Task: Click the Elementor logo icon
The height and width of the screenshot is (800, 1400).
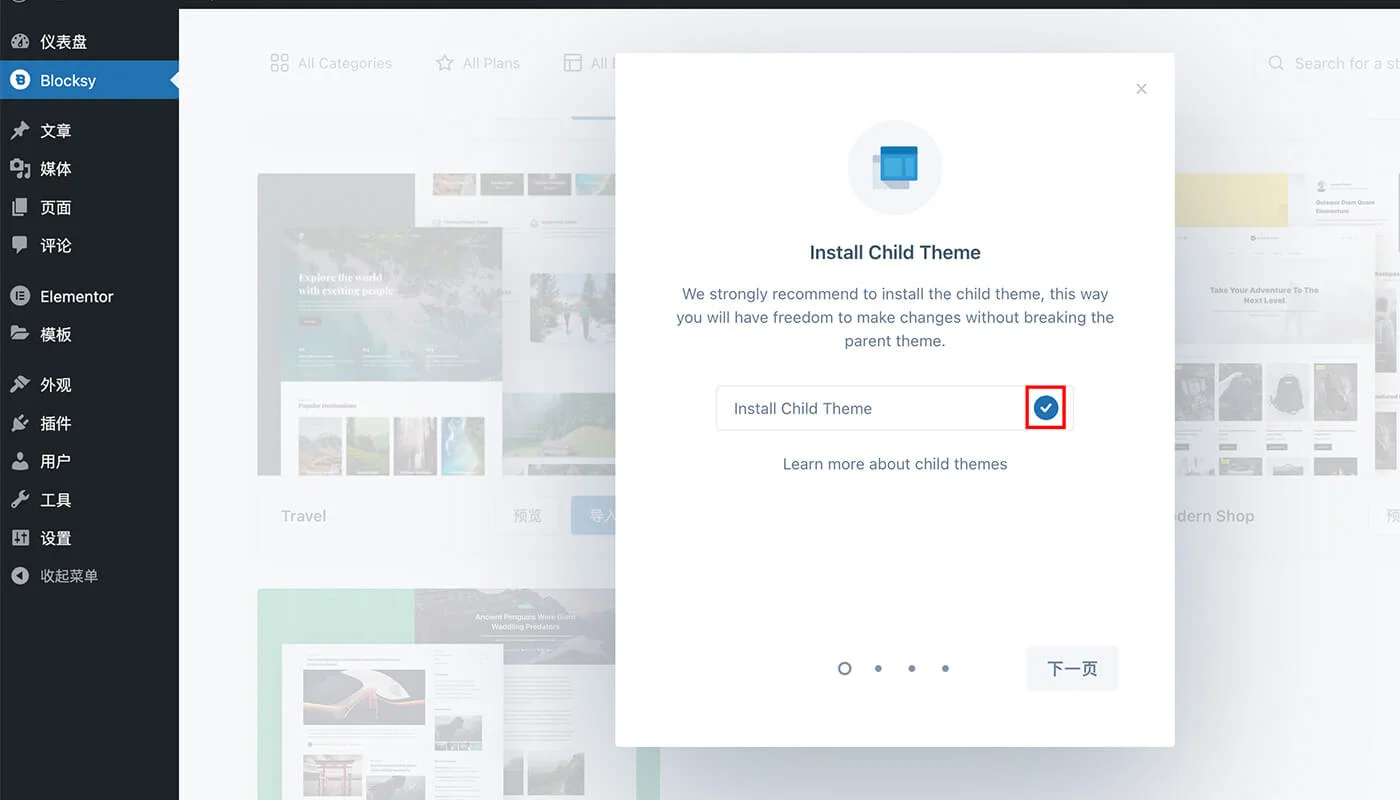Action: (x=20, y=296)
